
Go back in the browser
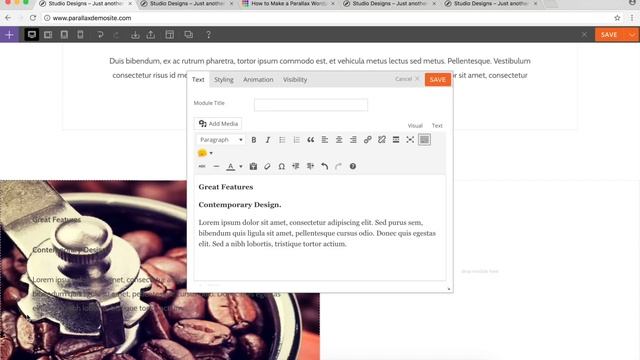point(8,18)
